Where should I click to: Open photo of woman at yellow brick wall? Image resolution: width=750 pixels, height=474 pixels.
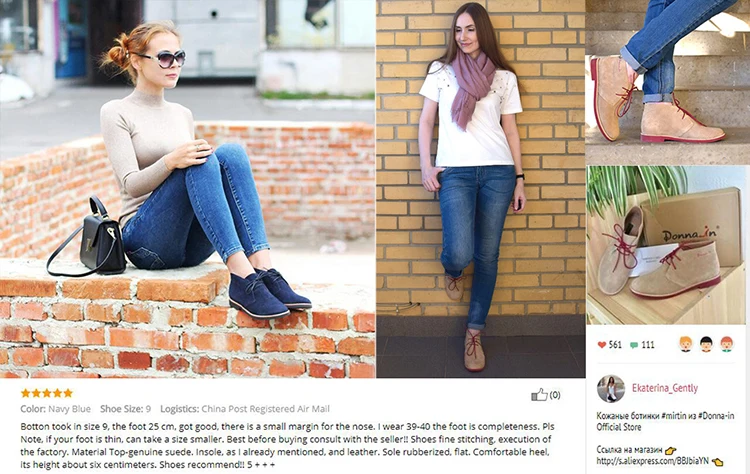(481, 189)
